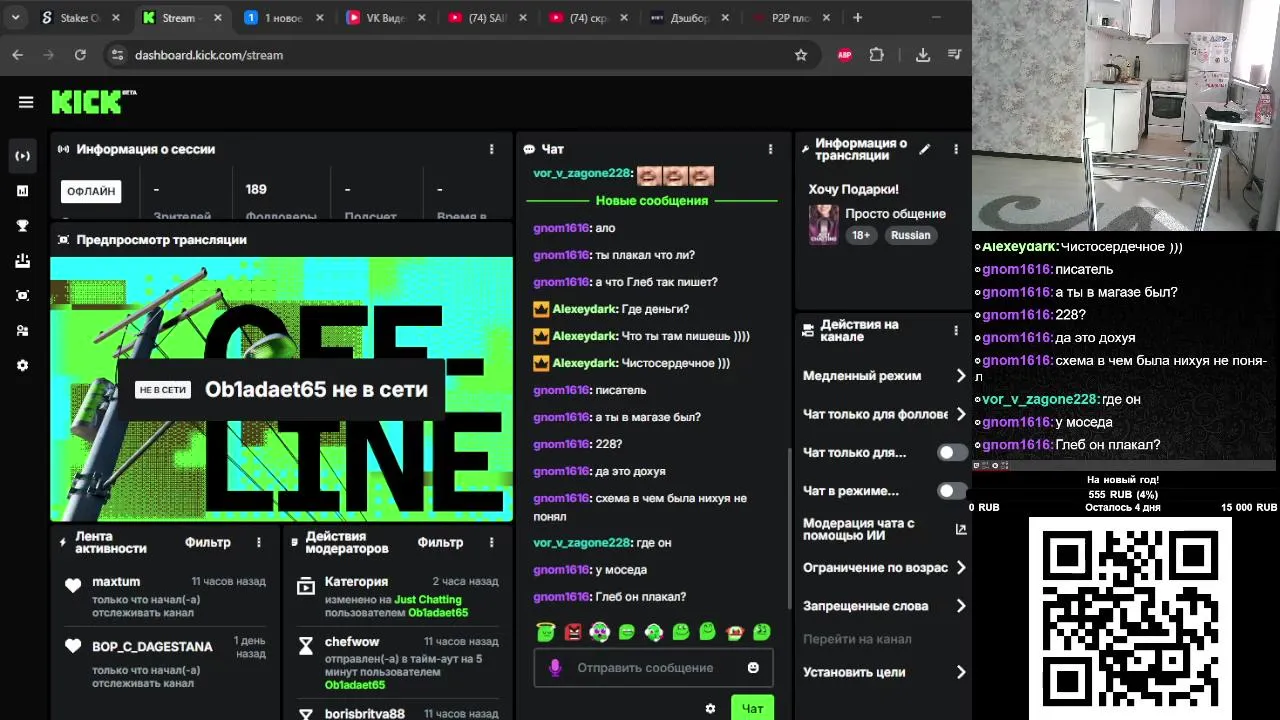Click the Перейти на канал link
The width and height of the screenshot is (1280, 720).
[857, 639]
